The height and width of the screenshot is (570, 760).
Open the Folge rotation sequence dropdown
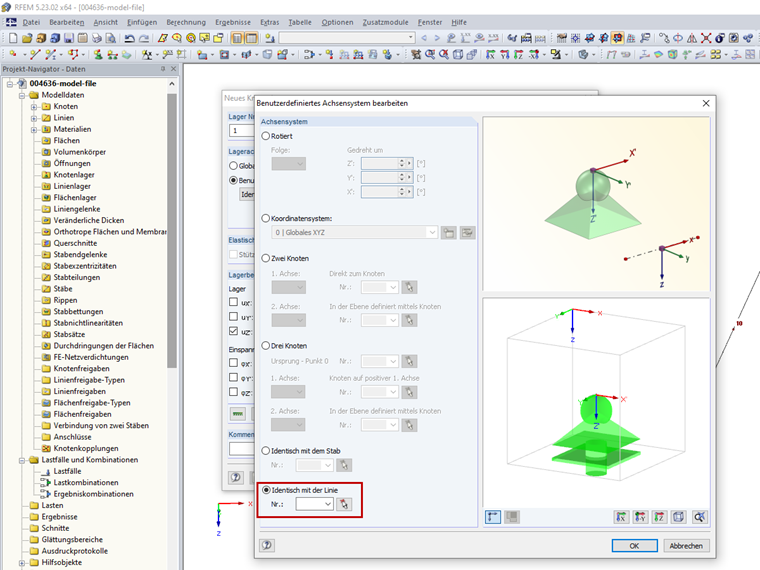(x=289, y=164)
